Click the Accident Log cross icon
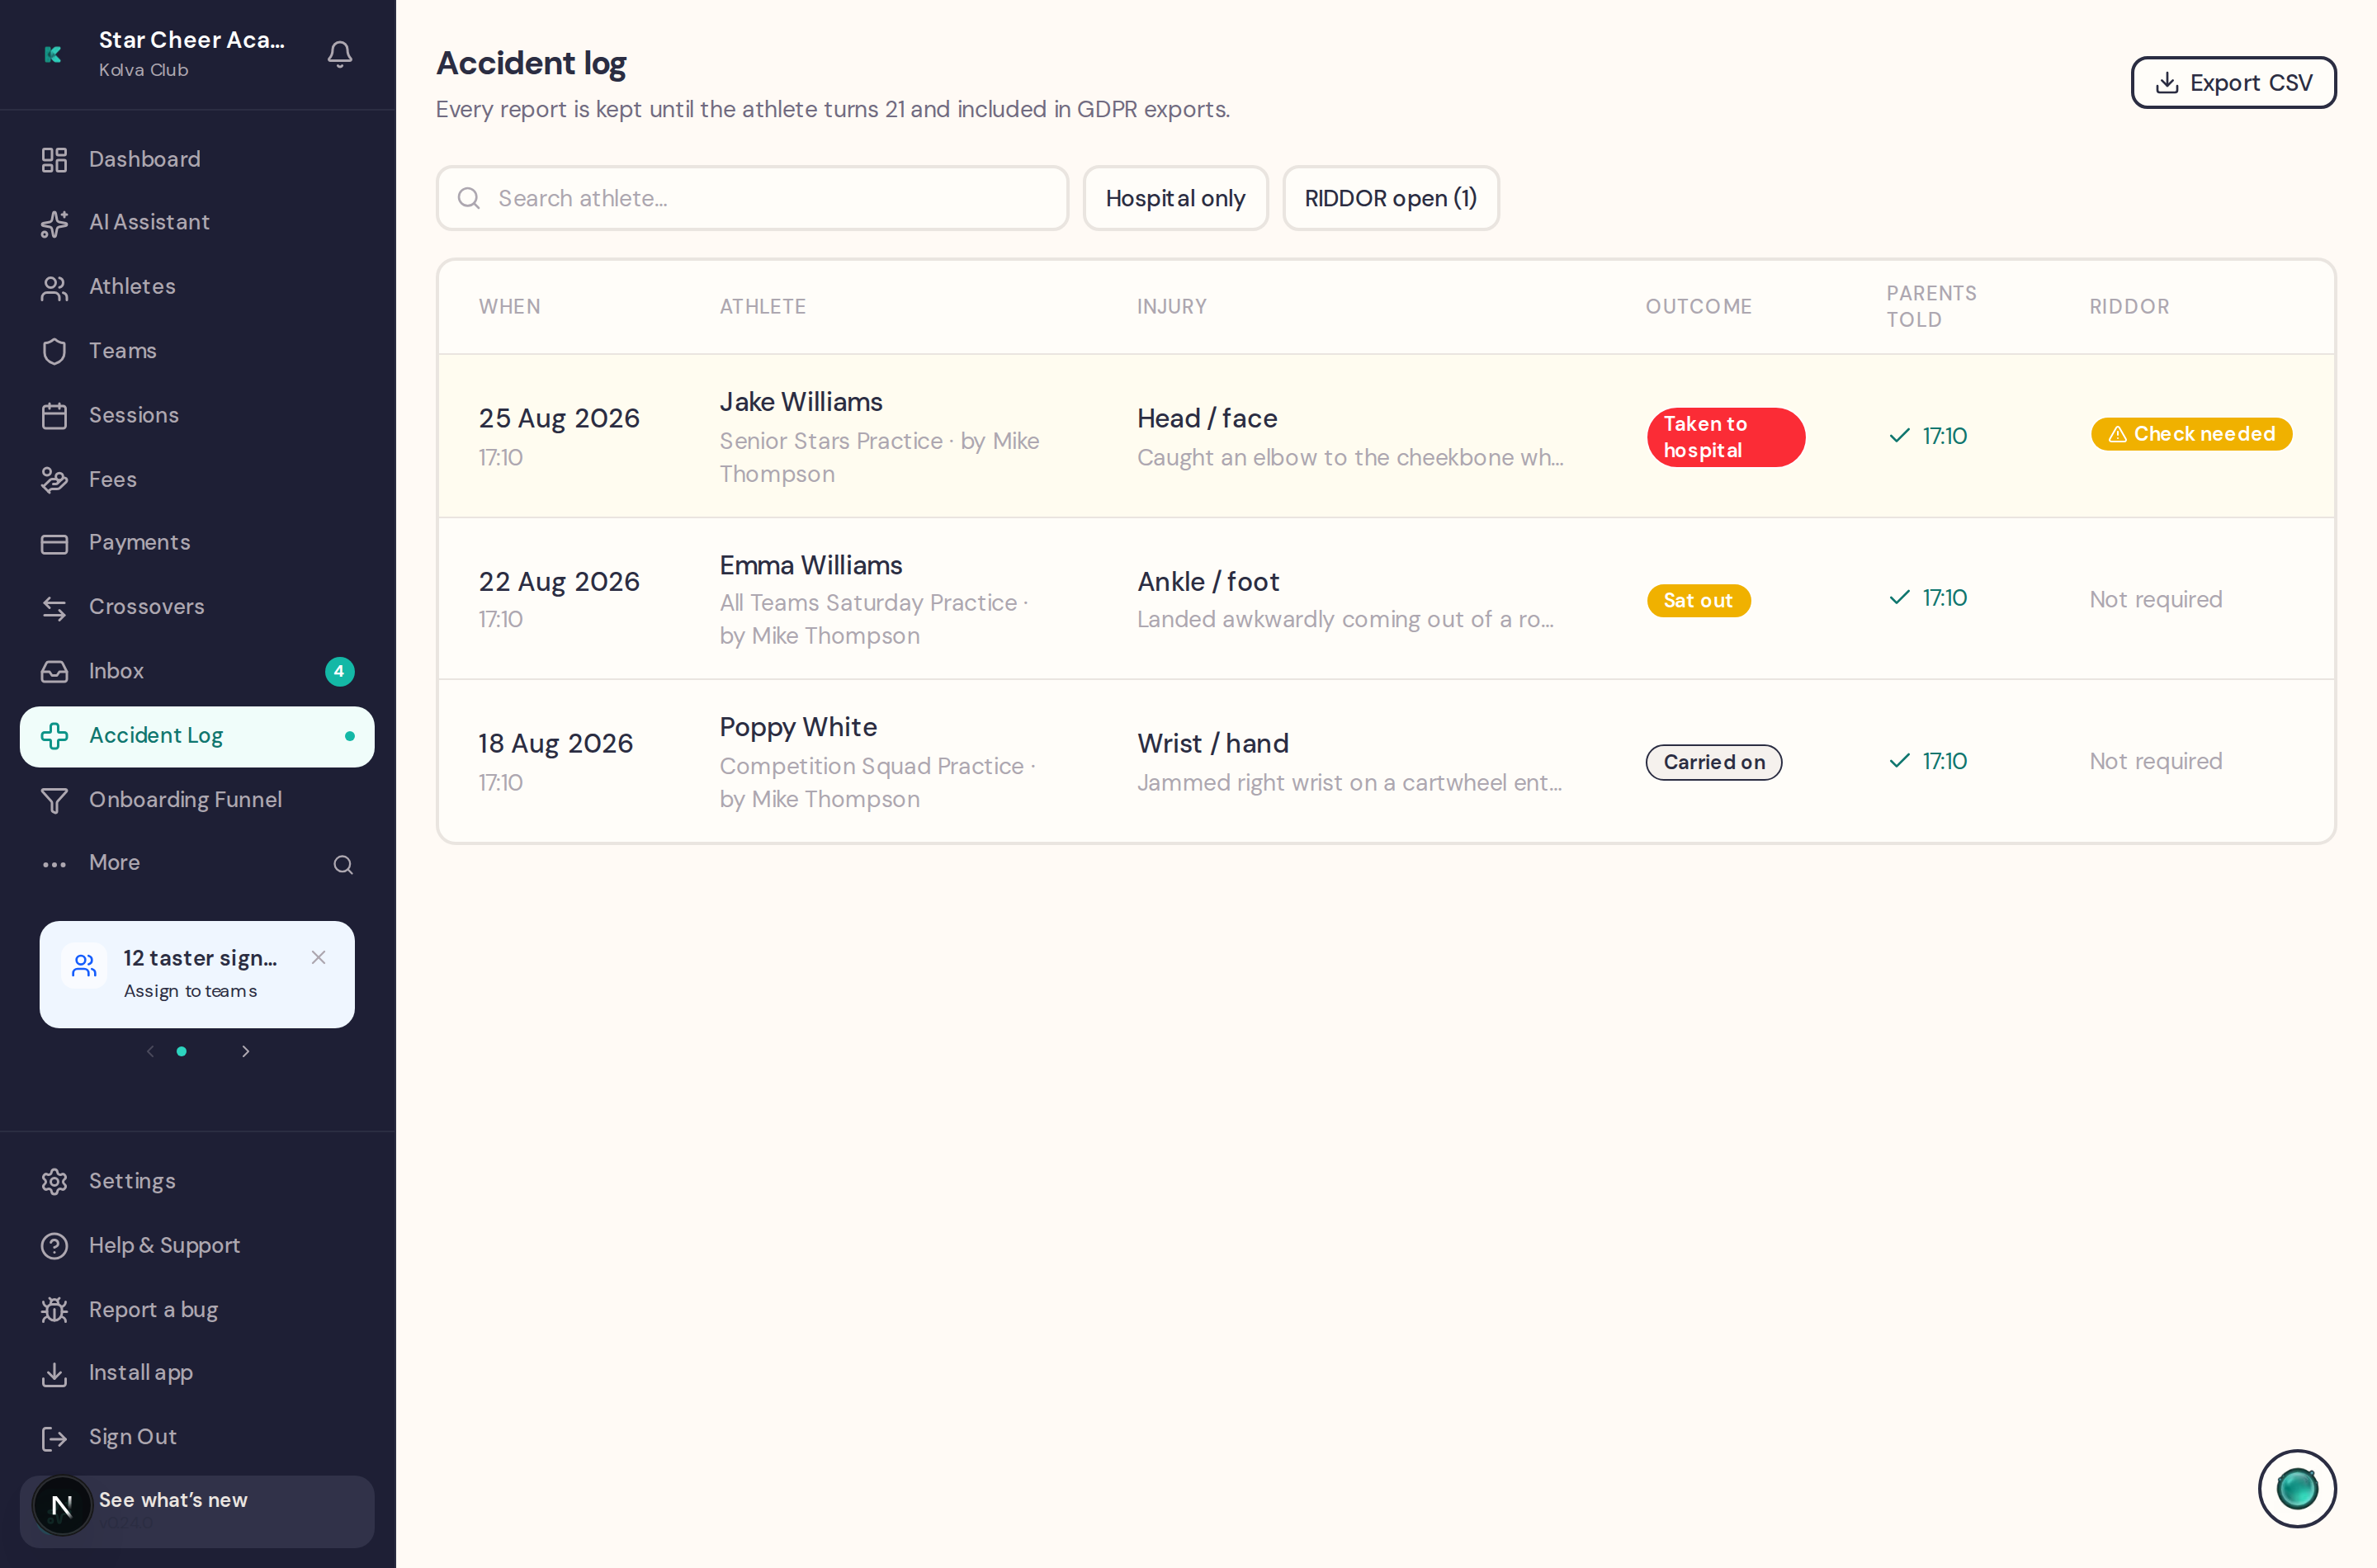2377x1568 pixels. (x=54, y=736)
